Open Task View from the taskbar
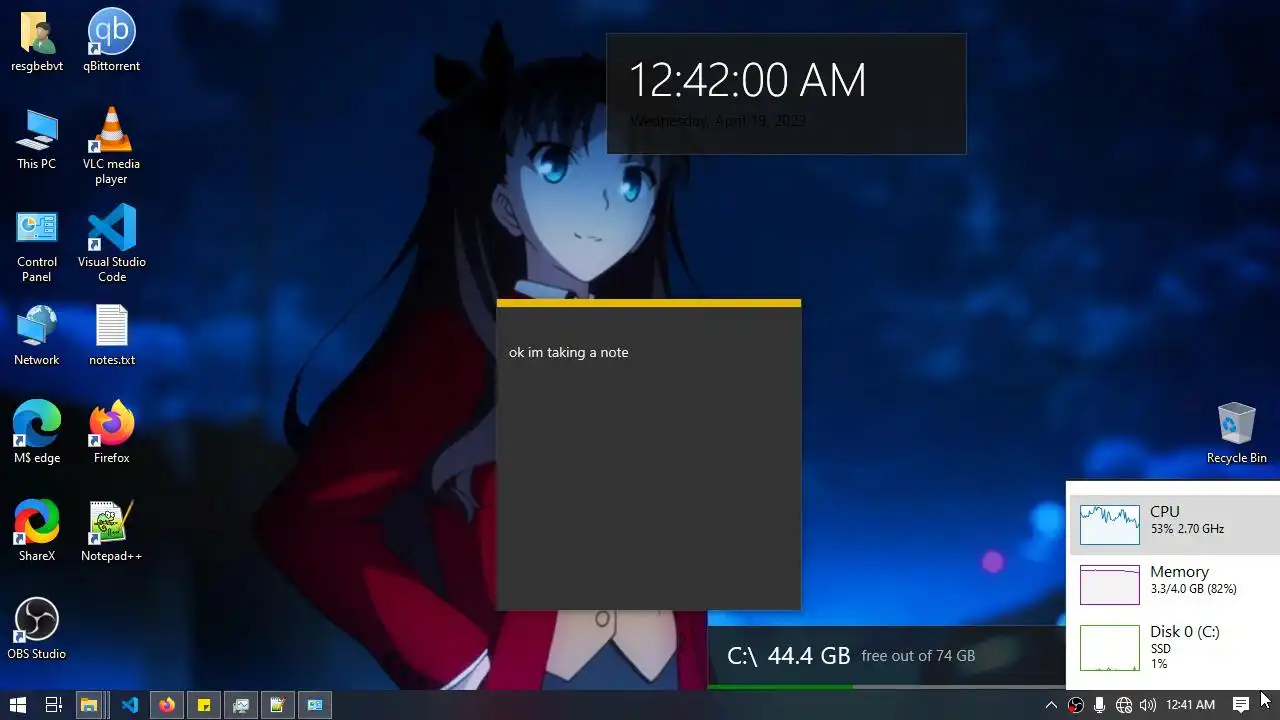Screen dimensions: 1280x720 pyautogui.click(x=54, y=705)
